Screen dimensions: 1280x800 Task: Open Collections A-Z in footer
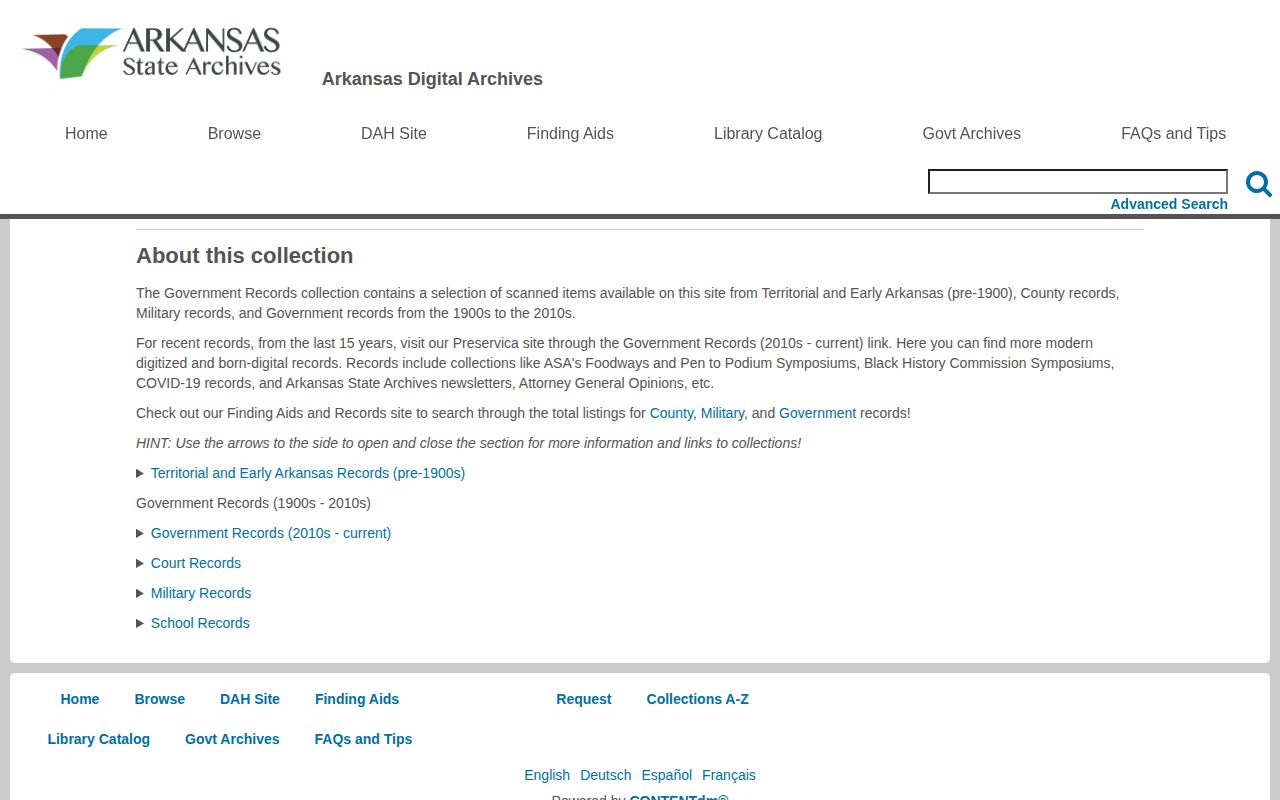698,699
